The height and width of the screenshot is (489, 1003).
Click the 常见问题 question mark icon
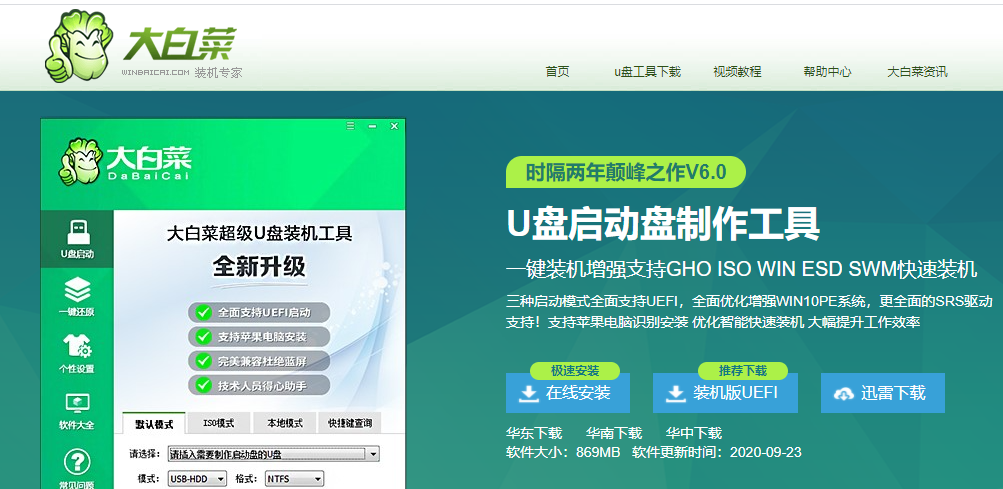click(x=77, y=465)
